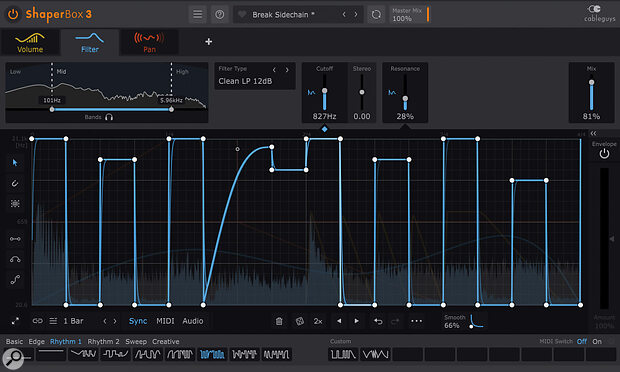This screenshot has height=372, width=620.
Task: Select the High band label
Action: point(182,72)
